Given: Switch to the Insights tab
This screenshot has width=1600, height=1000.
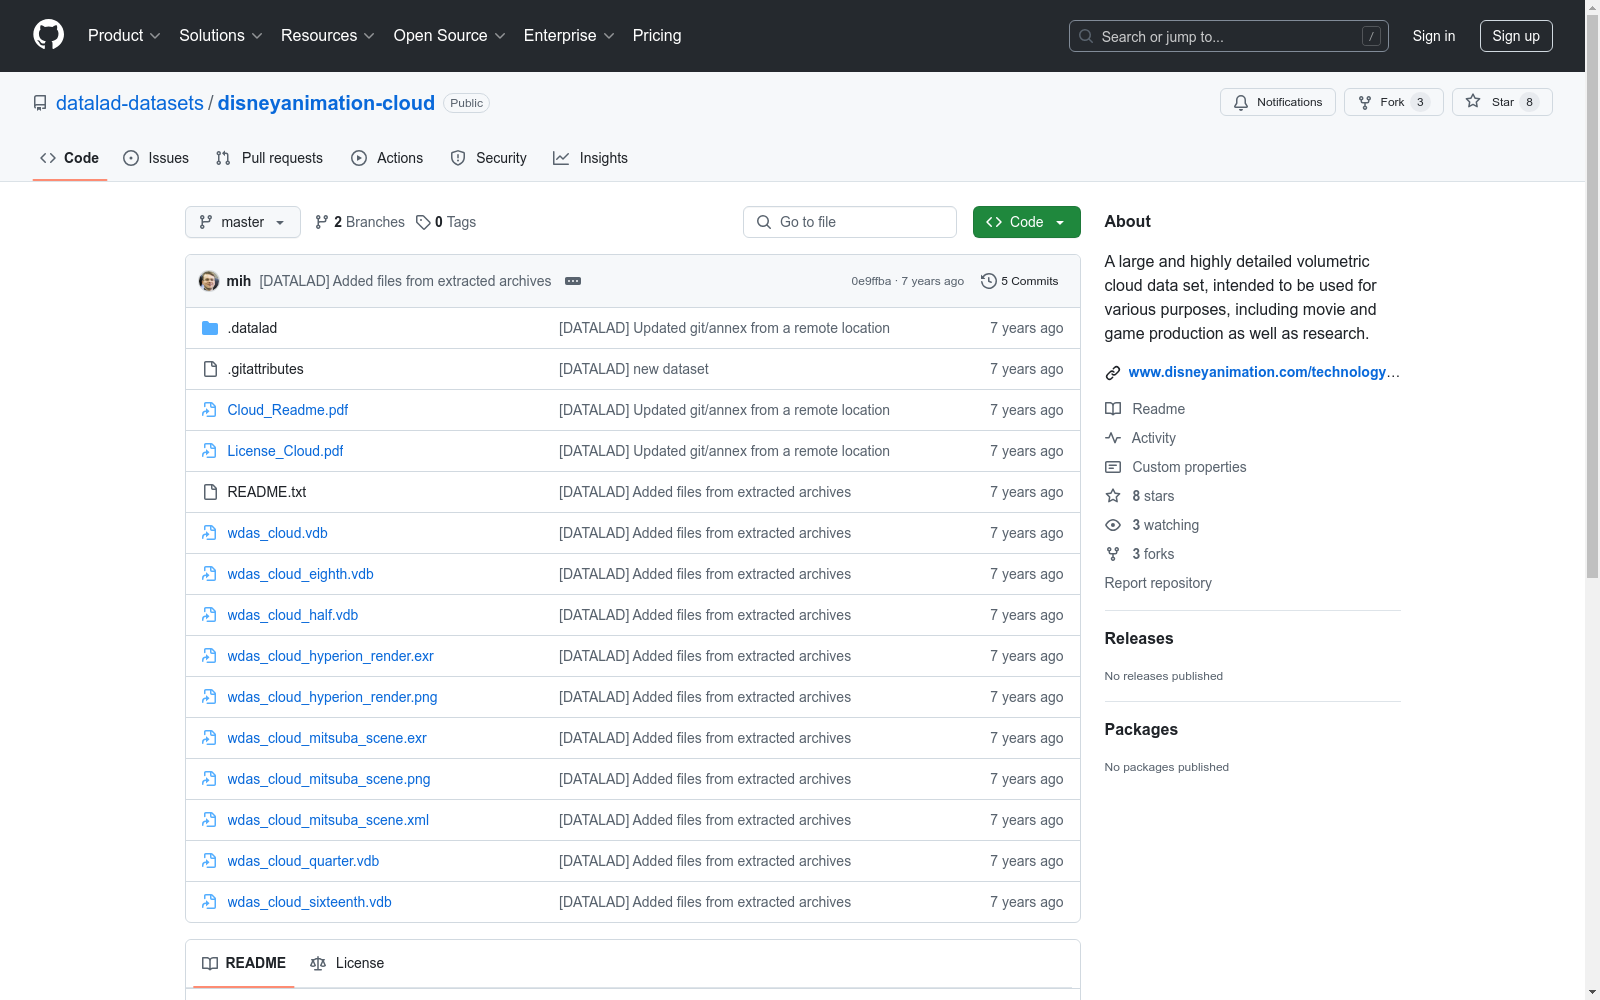Looking at the screenshot, I should point(590,158).
